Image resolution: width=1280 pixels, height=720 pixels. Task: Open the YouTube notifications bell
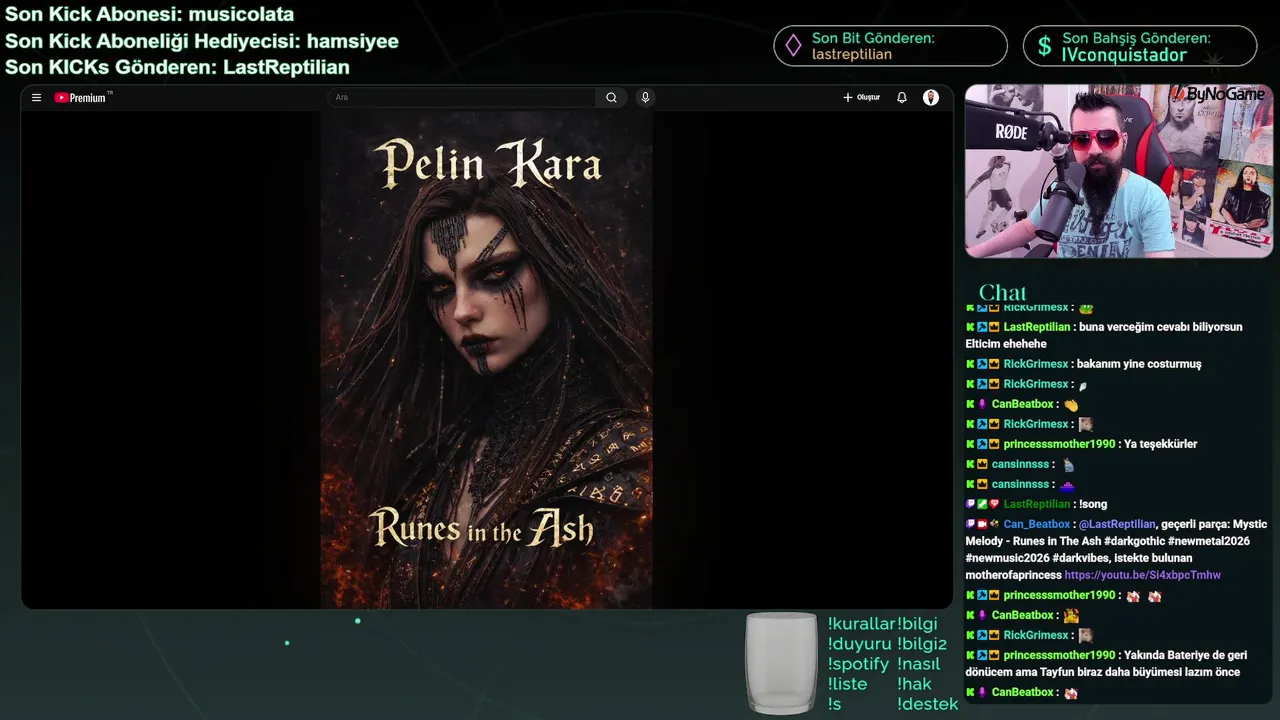coord(902,98)
